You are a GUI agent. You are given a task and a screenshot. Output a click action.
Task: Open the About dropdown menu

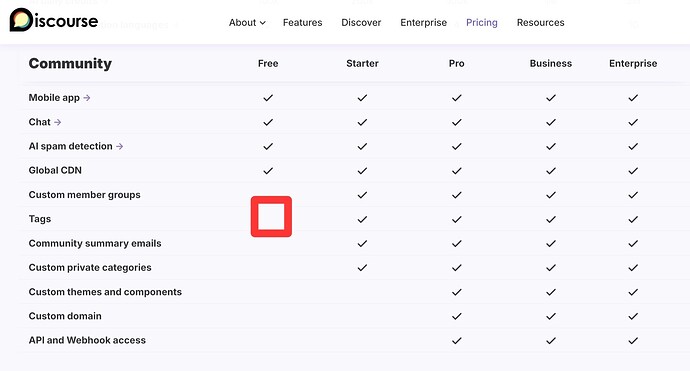(x=247, y=22)
